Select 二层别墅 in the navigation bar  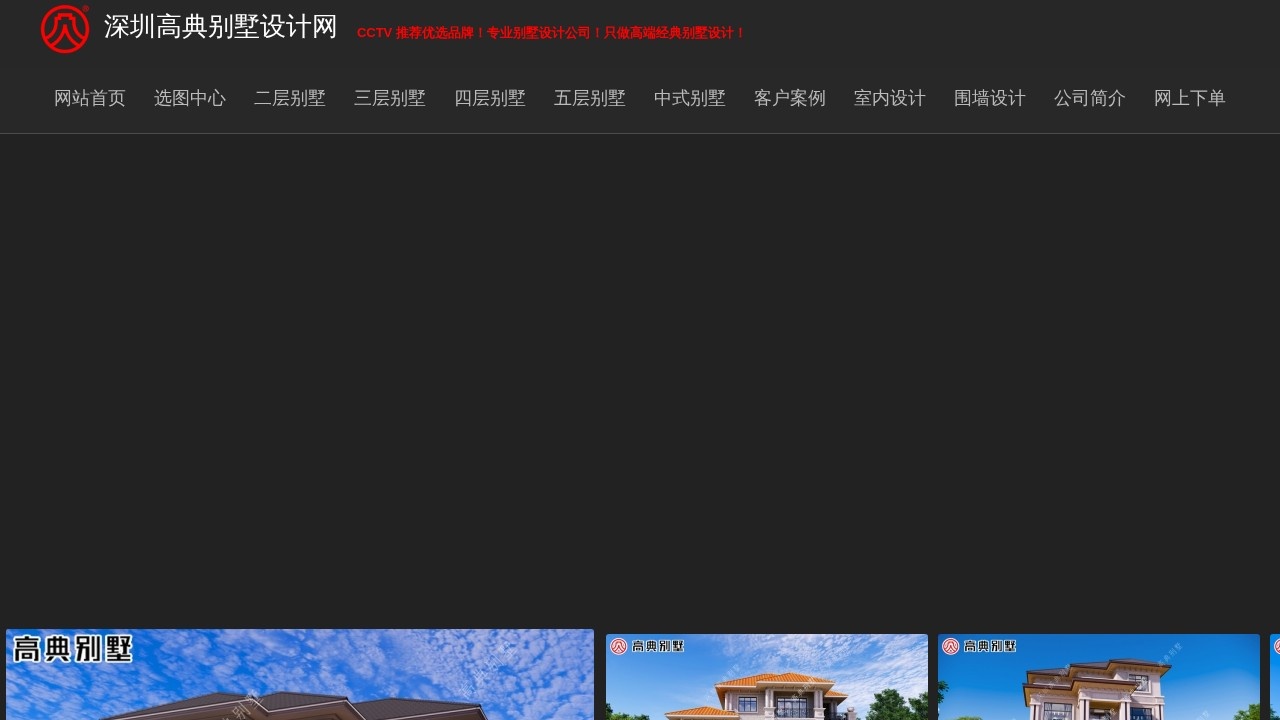pyautogui.click(x=289, y=98)
